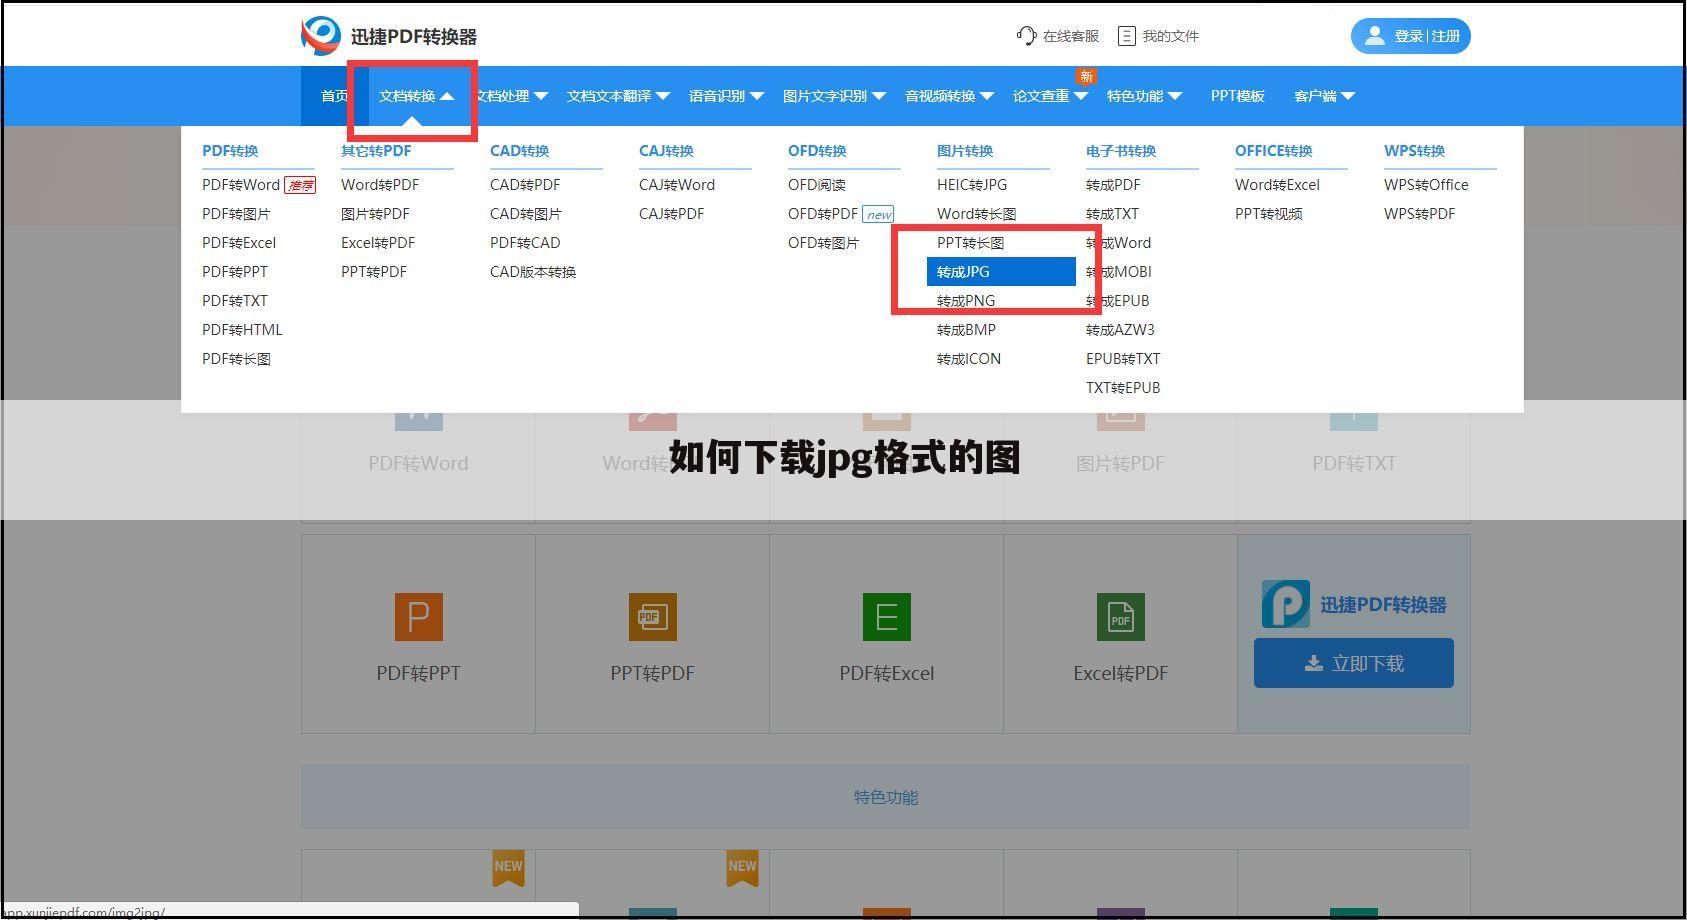Choose 转成PDF under 电子书转换

[1114, 185]
